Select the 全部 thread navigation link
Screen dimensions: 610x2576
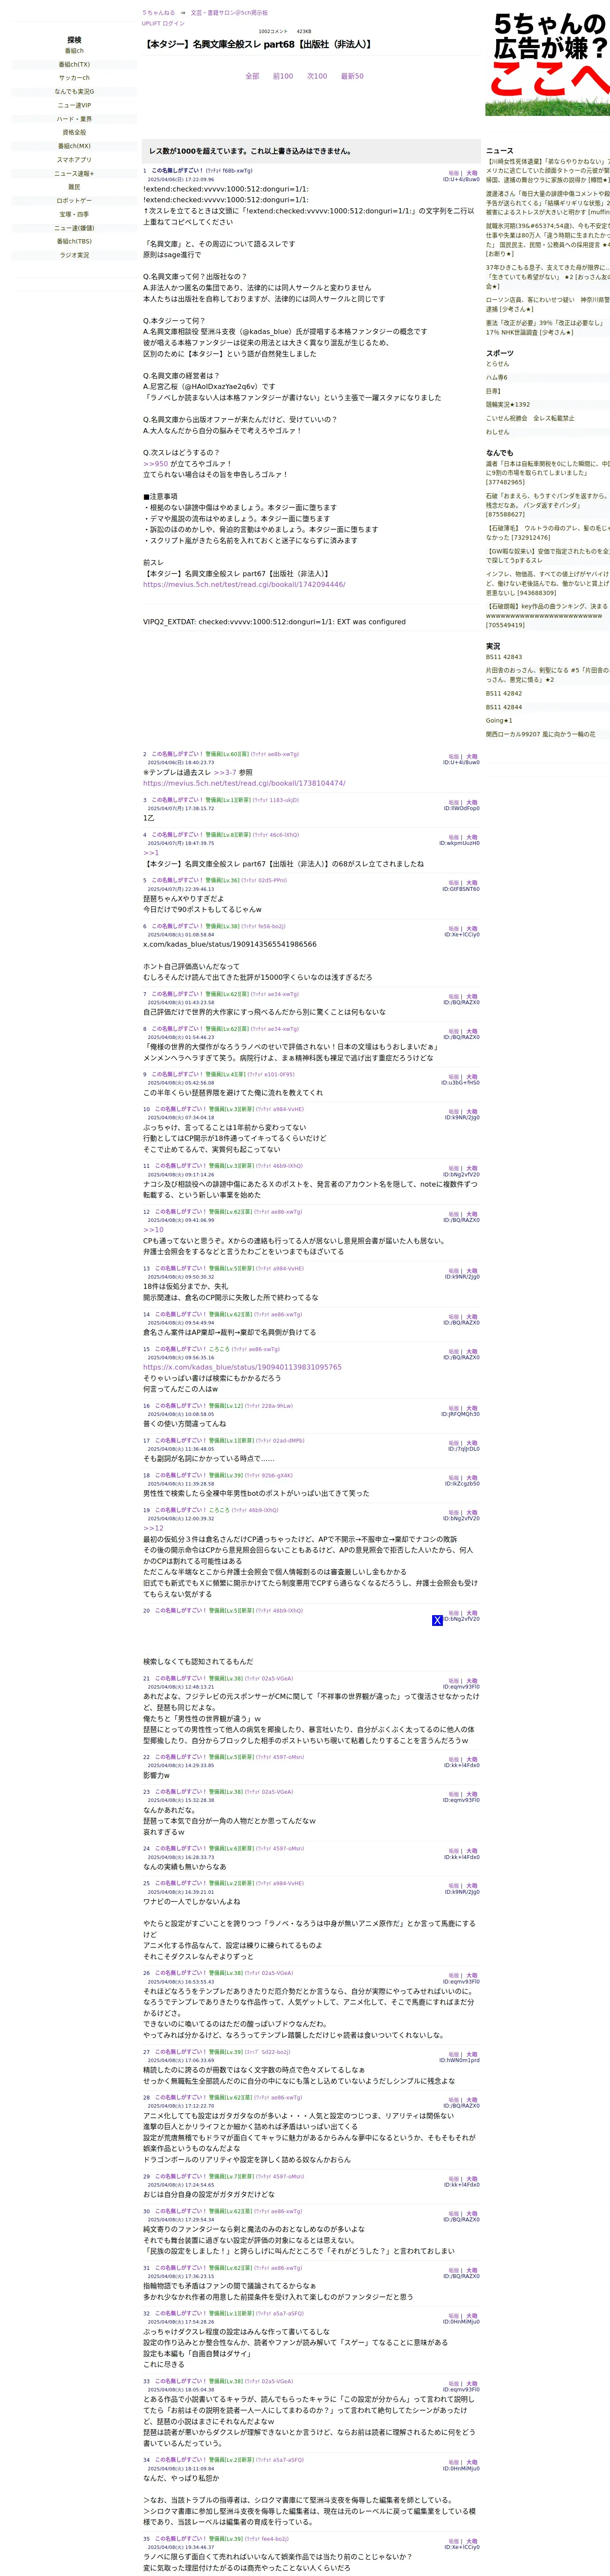[252, 76]
